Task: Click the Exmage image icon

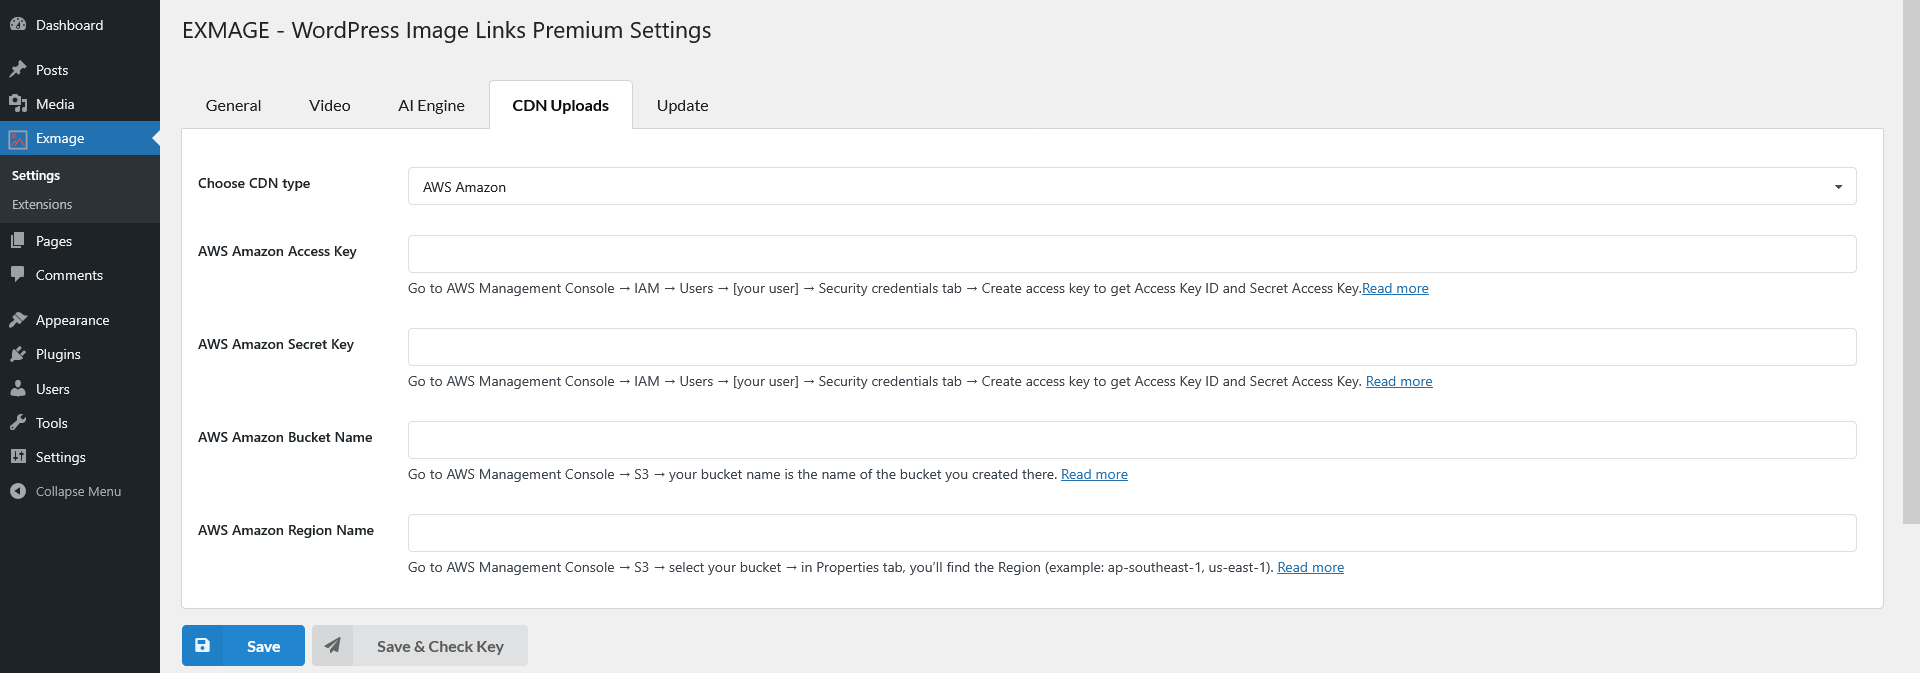Action: (x=18, y=139)
